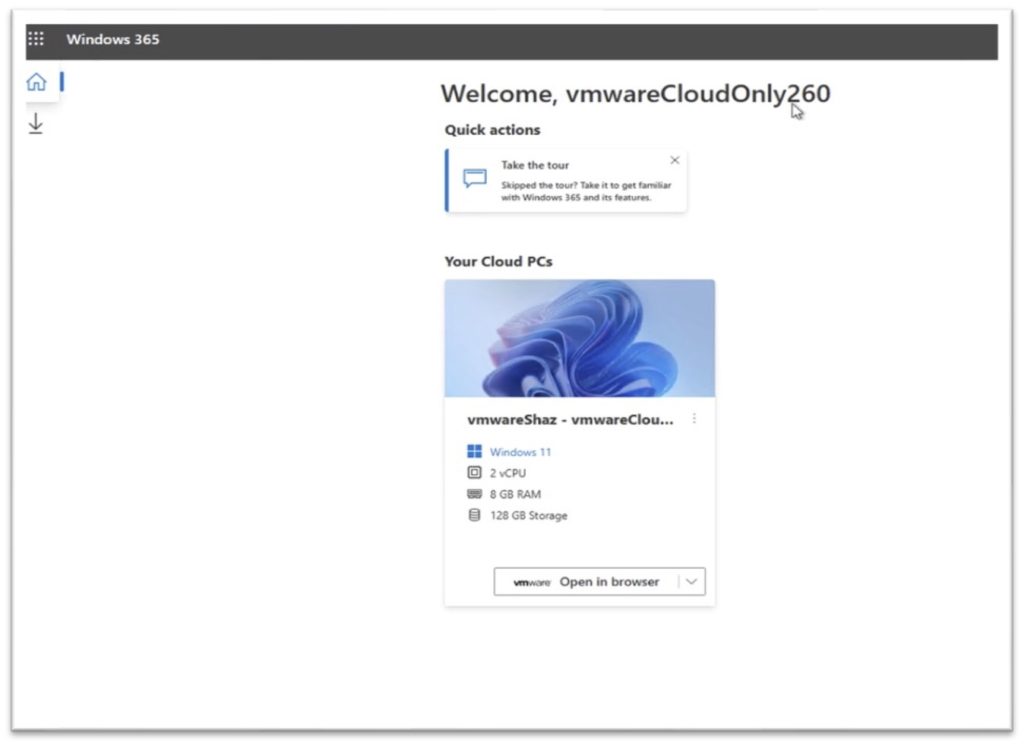Click the Welcome vmwareCloudOnly260 heading
This screenshot has width=1024, height=746.
pyautogui.click(x=635, y=94)
